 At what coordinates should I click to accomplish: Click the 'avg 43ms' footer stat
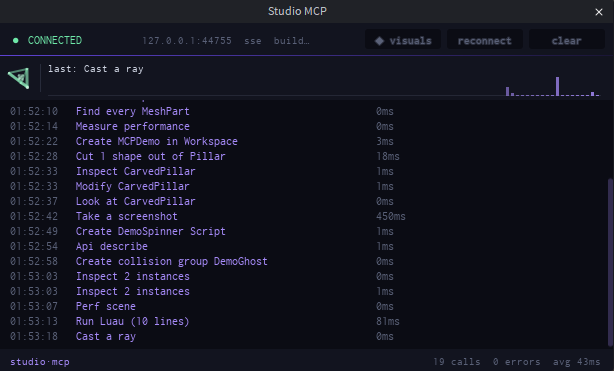coord(576,362)
